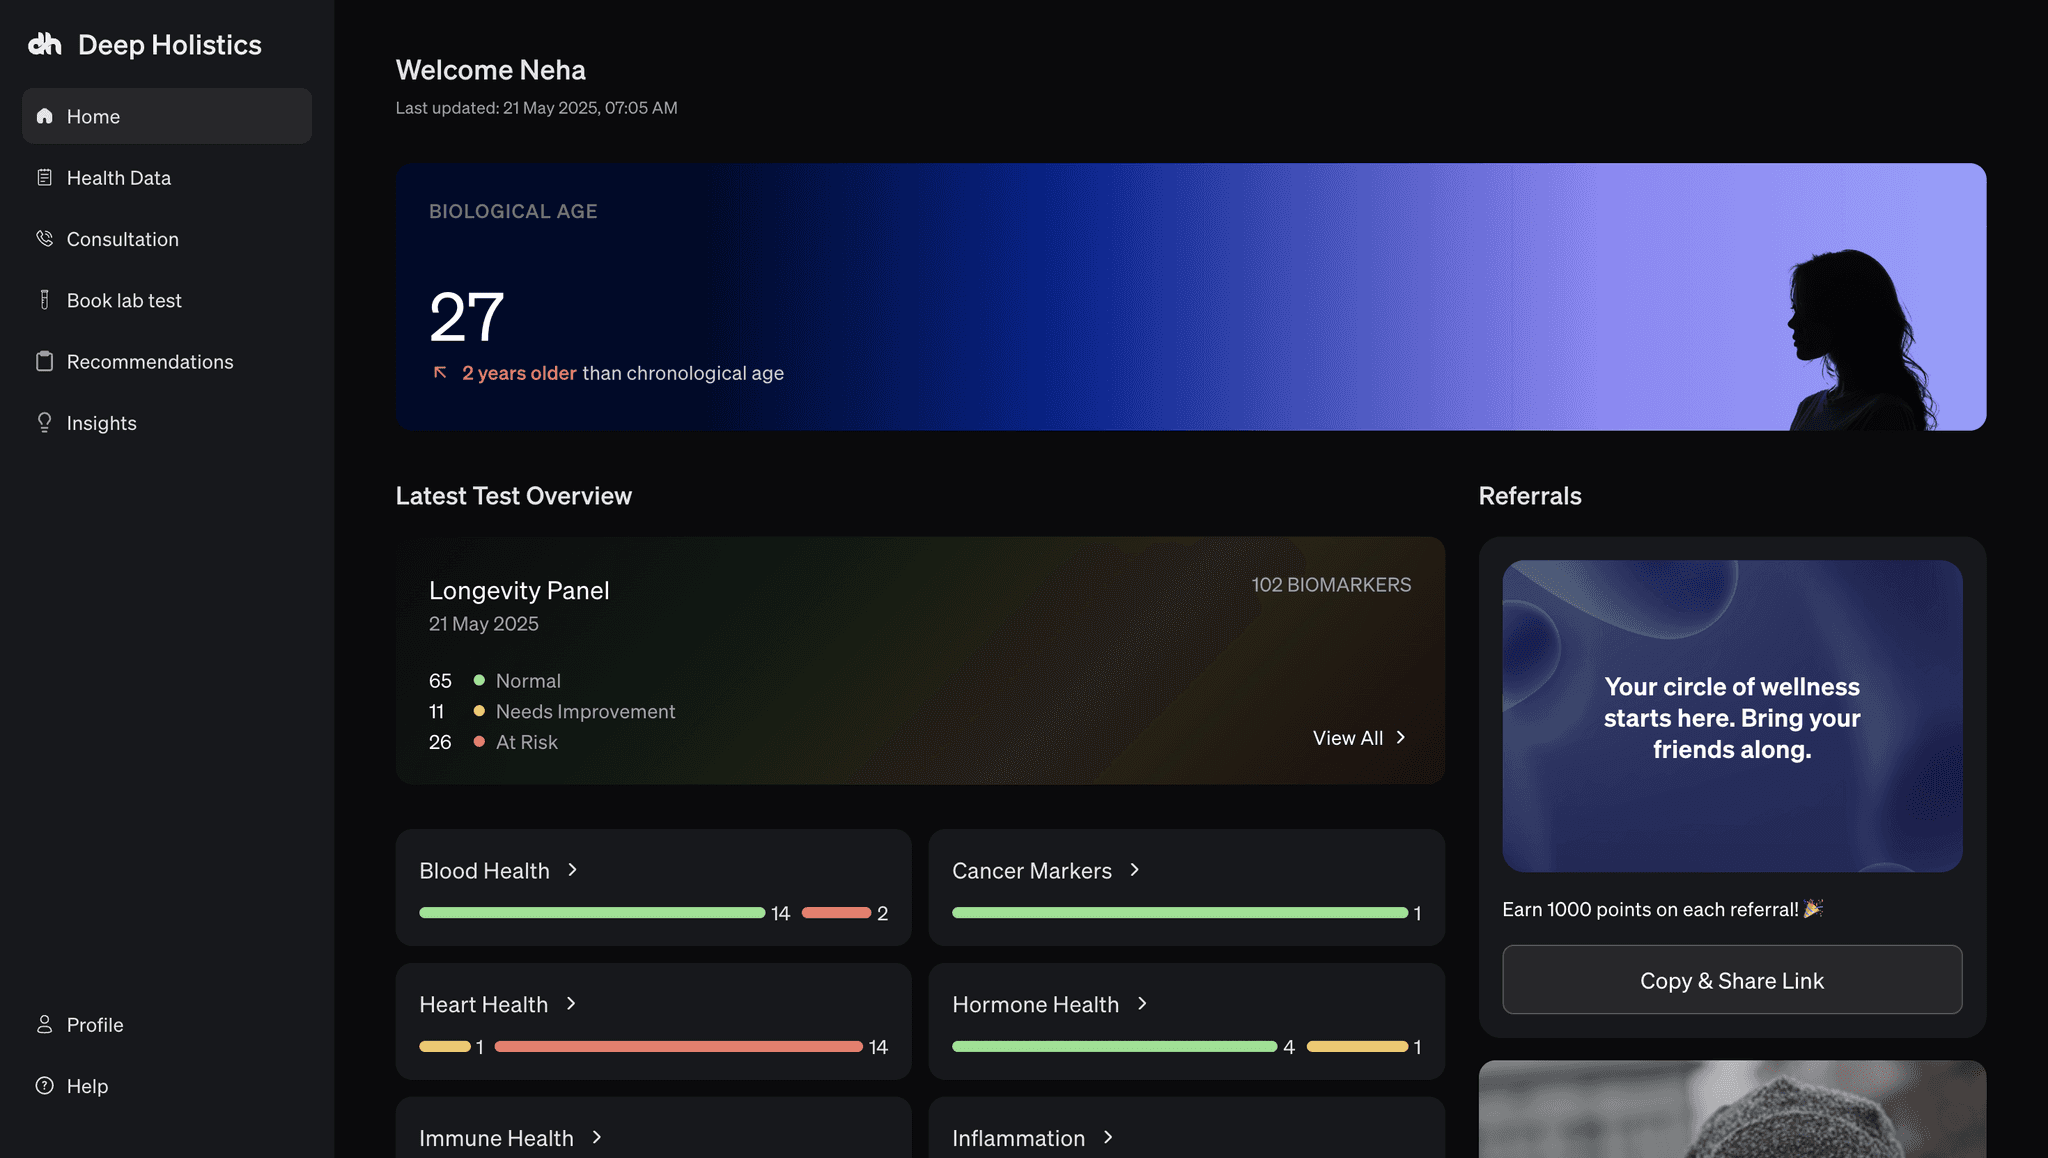The width and height of the screenshot is (2048, 1158).
Task: Click the referral wellness image card
Action: pyautogui.click(x=1732, y=716)
